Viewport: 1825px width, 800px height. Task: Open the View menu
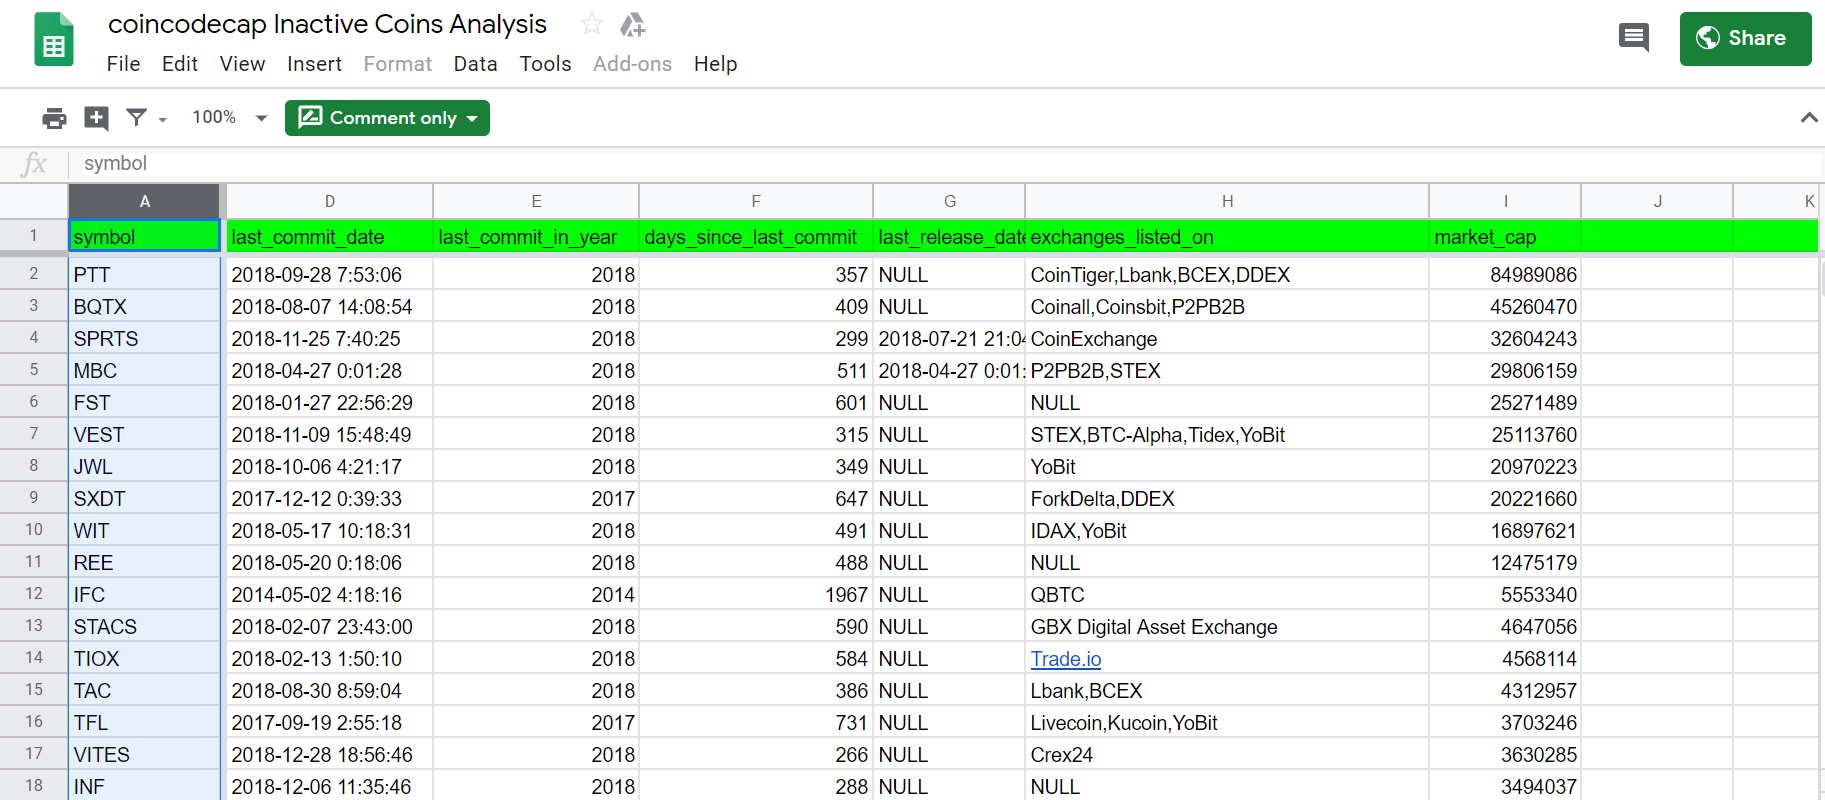click(x=242, y=64)
